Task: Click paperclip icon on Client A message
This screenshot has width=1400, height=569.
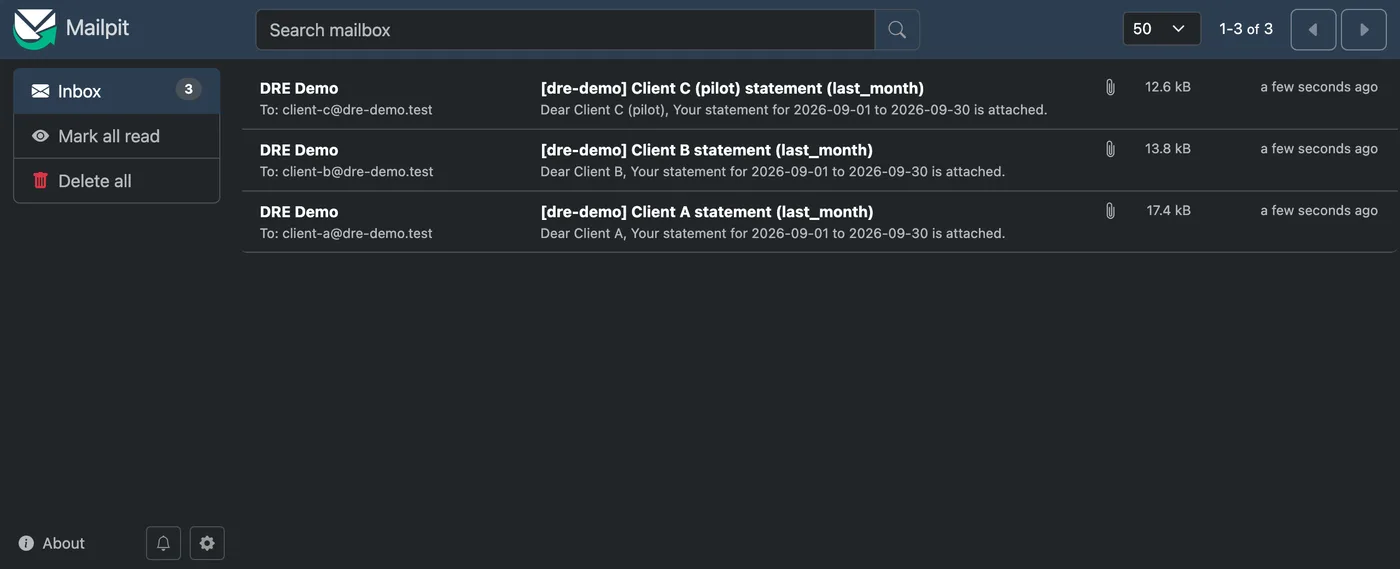Action: coord(1110,211)
